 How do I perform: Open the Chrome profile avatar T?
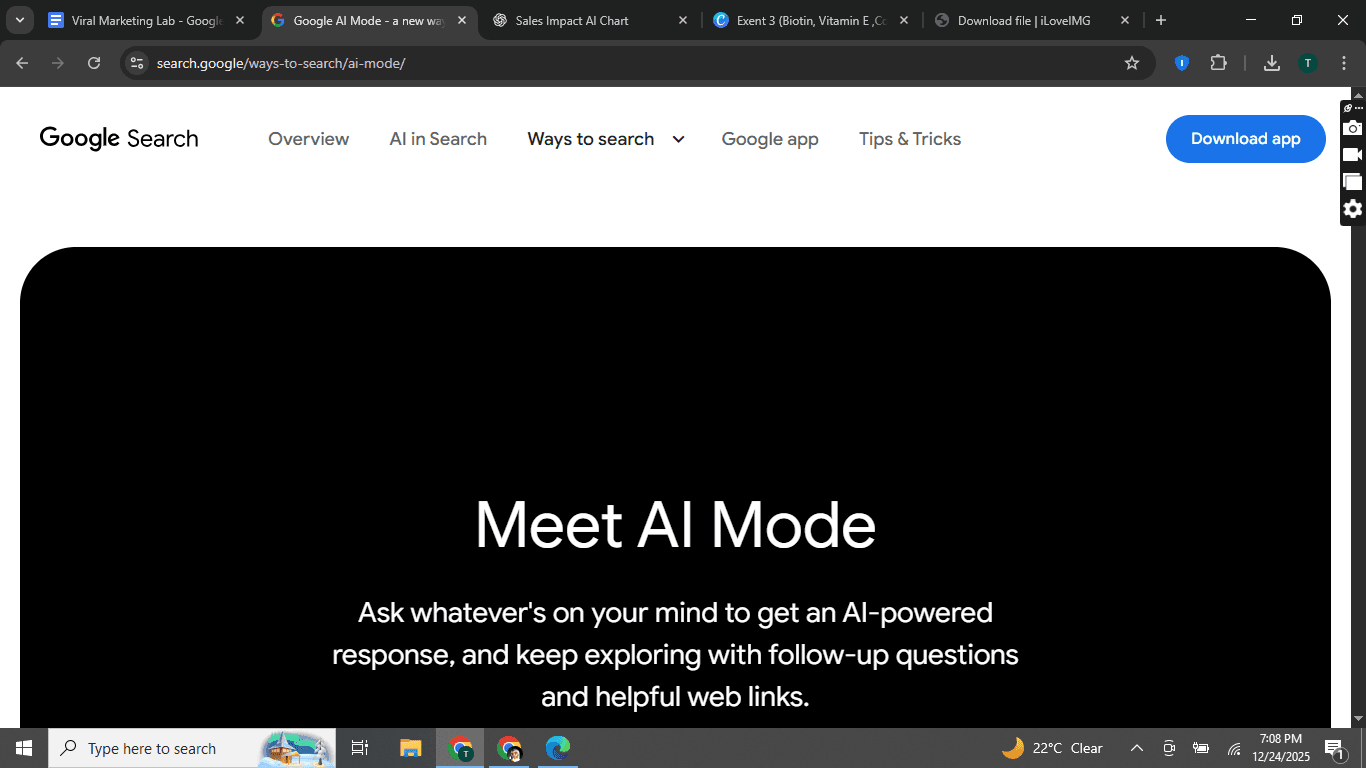coord(1308,63)
